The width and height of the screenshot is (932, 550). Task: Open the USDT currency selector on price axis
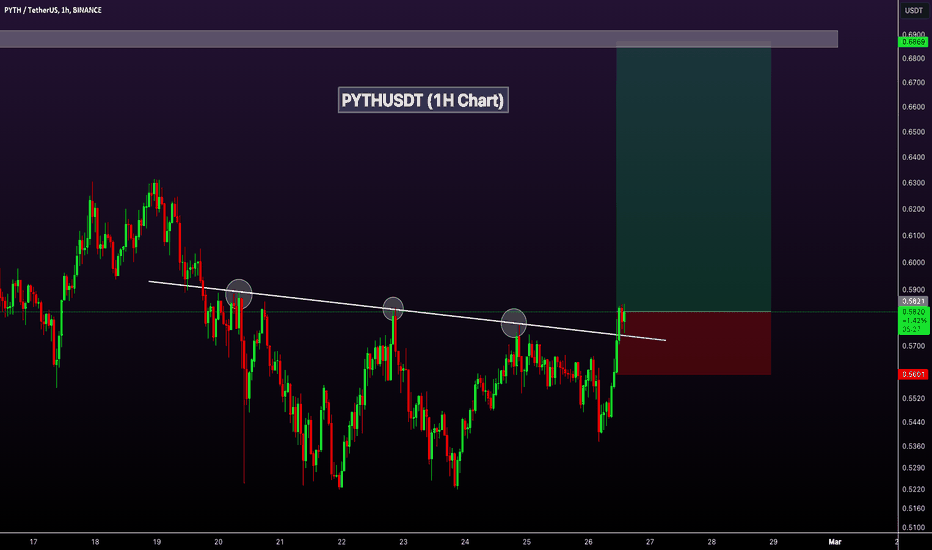coord(914,10)
